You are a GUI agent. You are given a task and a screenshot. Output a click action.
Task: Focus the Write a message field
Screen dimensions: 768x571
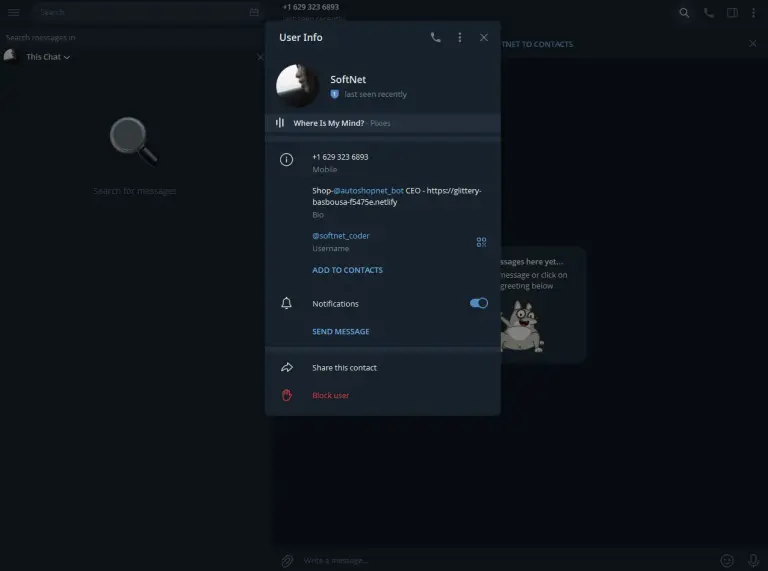507,560
